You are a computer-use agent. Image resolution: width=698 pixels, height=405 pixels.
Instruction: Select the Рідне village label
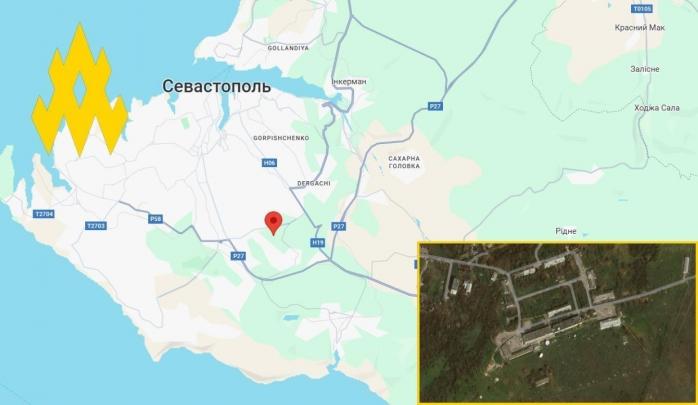click(x=566, y=231)
